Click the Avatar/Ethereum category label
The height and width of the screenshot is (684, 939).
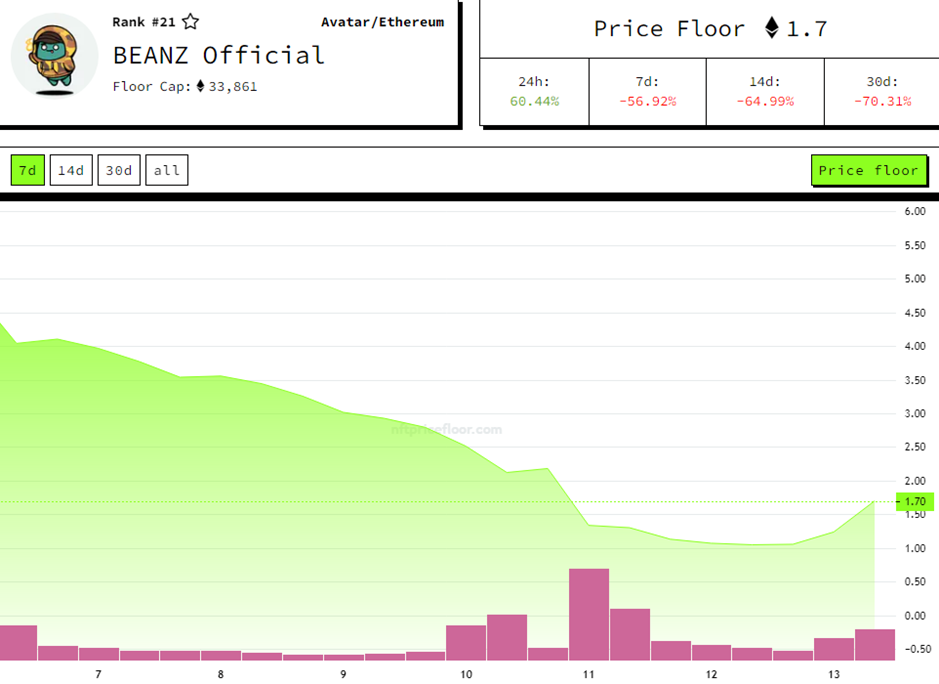point(383,22)
